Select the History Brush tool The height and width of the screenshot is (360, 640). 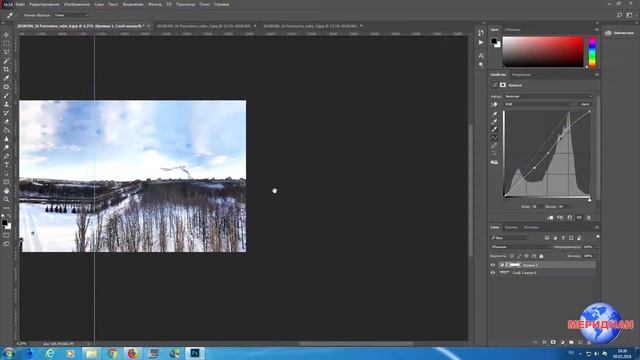pos(6,113)
